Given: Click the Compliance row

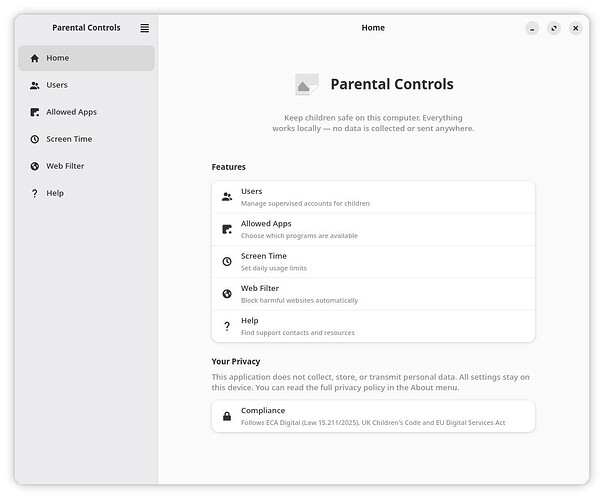Looking at the screenshot, I should [373, 416].
